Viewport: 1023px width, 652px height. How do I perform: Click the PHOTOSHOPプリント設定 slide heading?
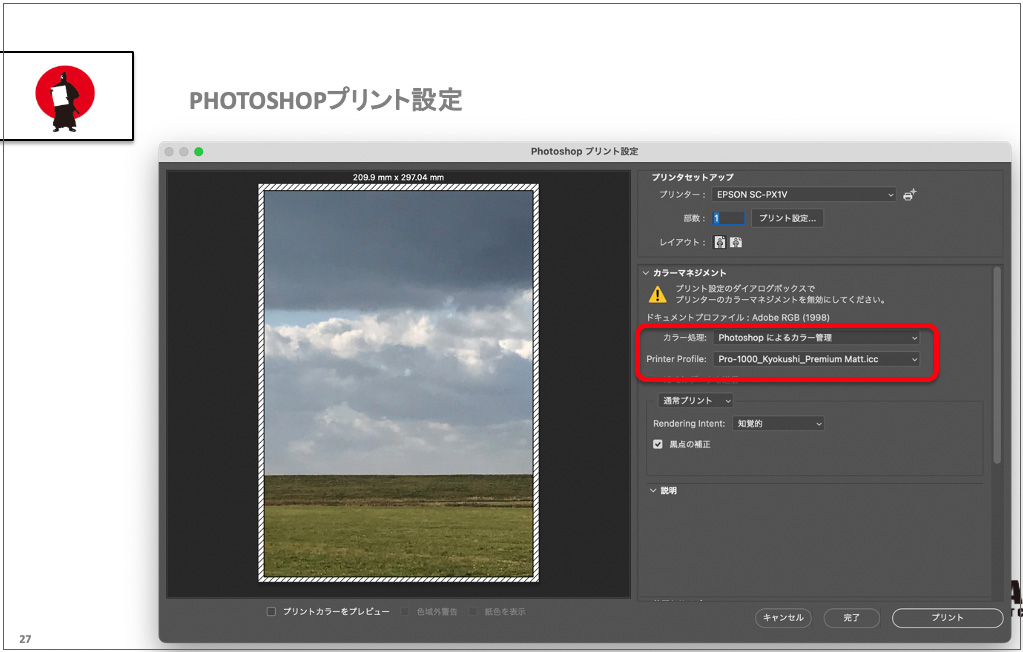pos(326,100)
